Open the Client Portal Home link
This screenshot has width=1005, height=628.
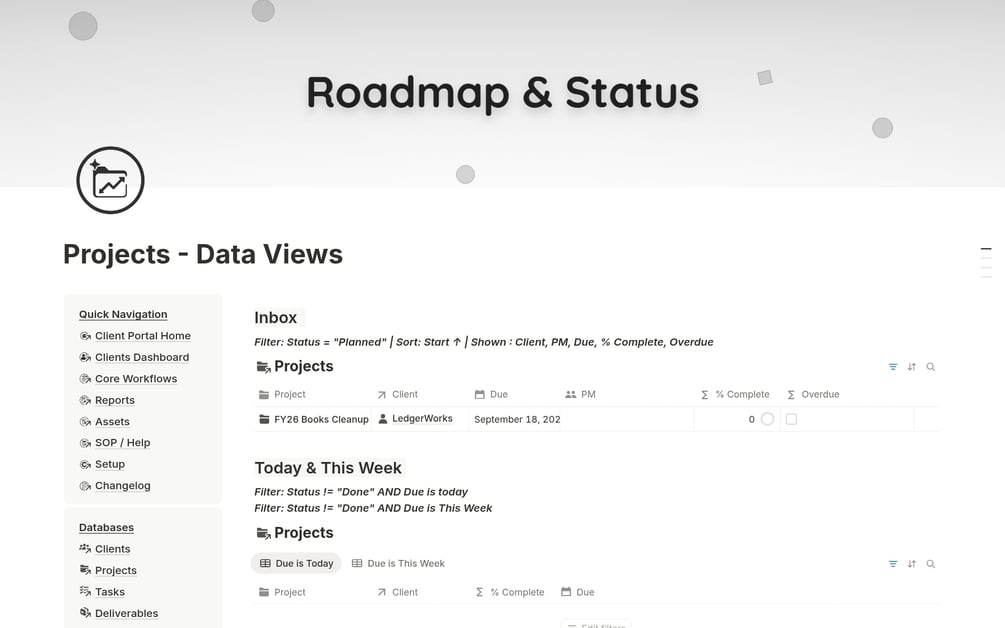(x=142, y=336)
